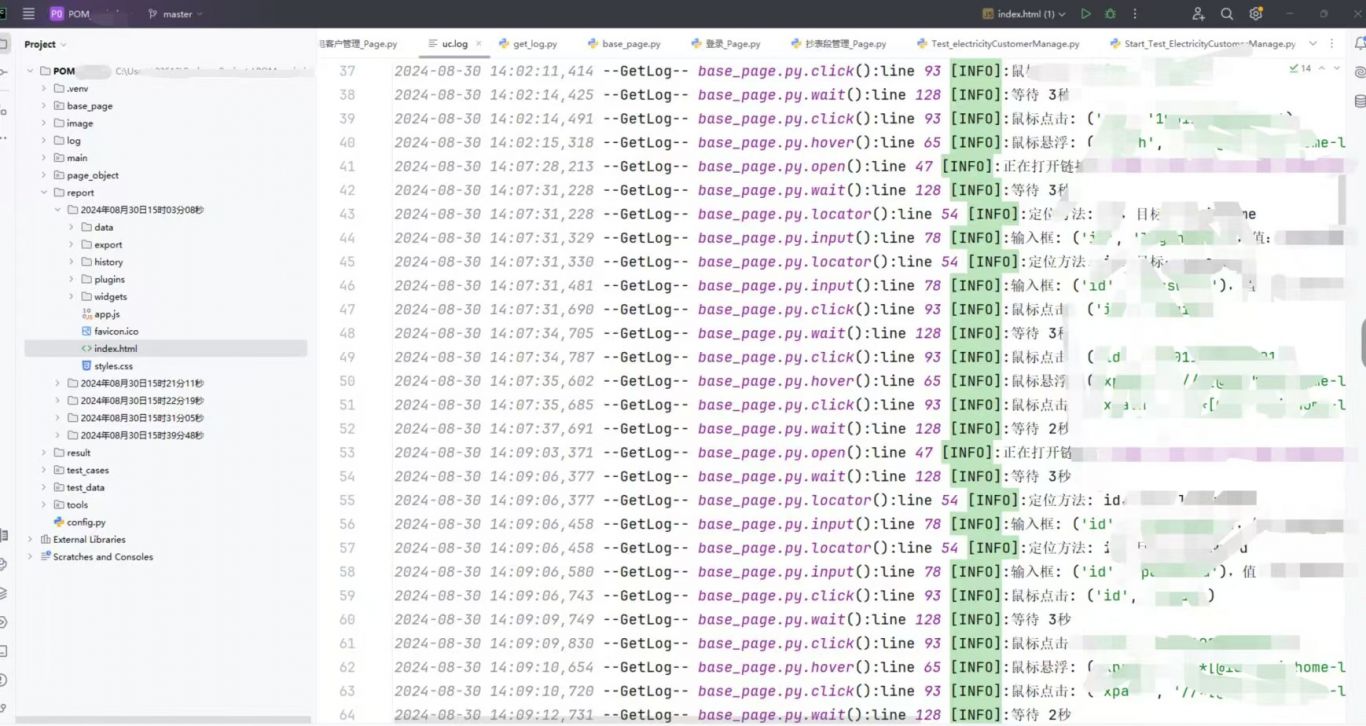
Task: Expand 2024年08月30日15时21分11秒 folder
Action: click(x=58, y=383)
